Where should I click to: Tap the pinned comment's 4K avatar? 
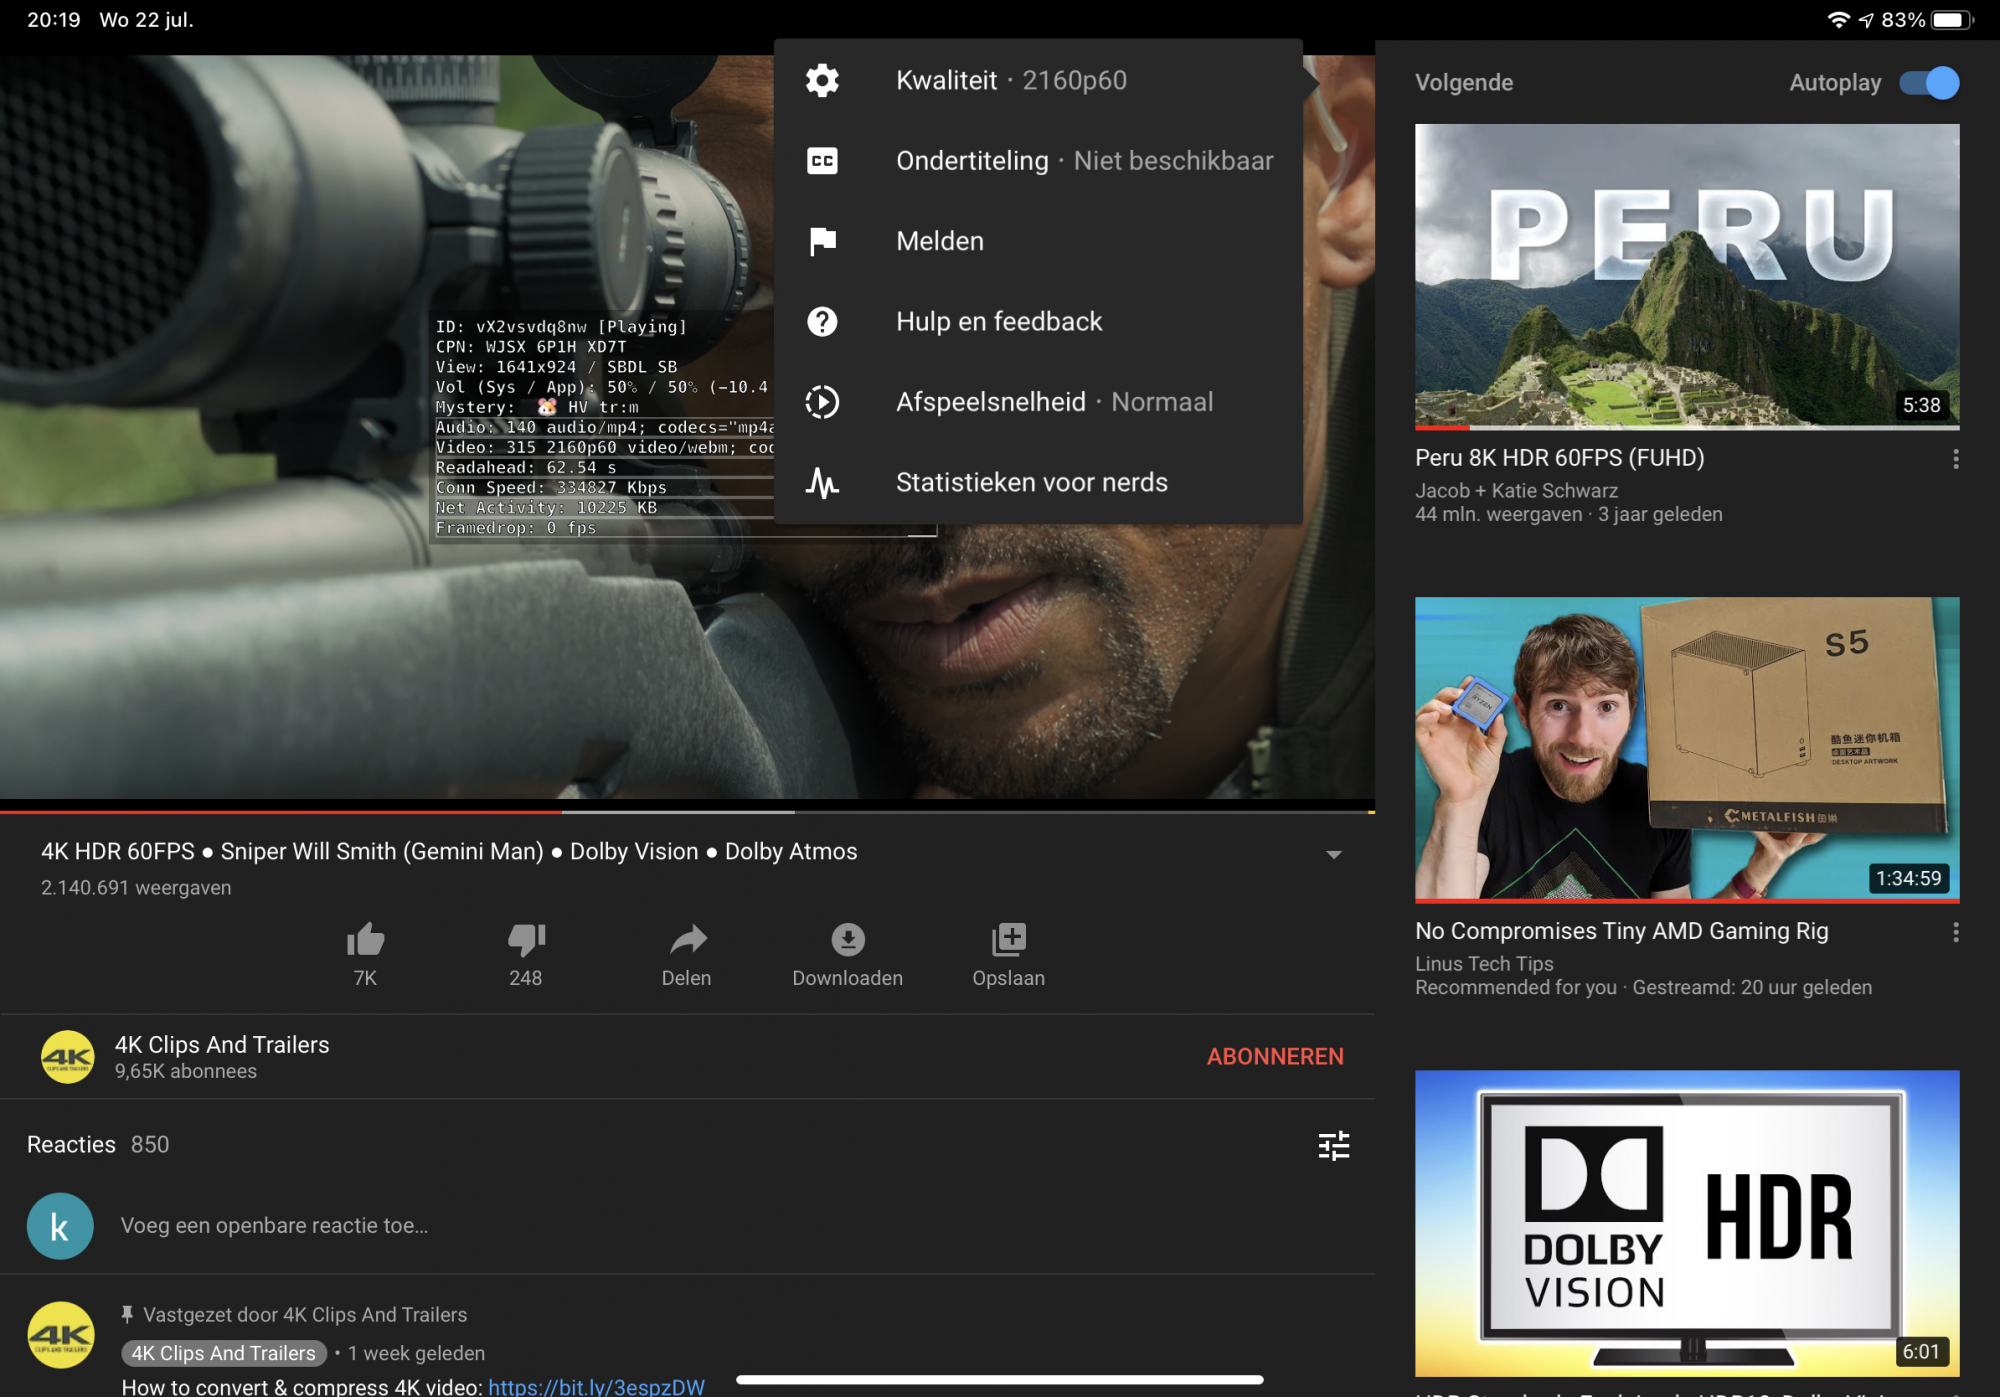[x=61, y=1335]
